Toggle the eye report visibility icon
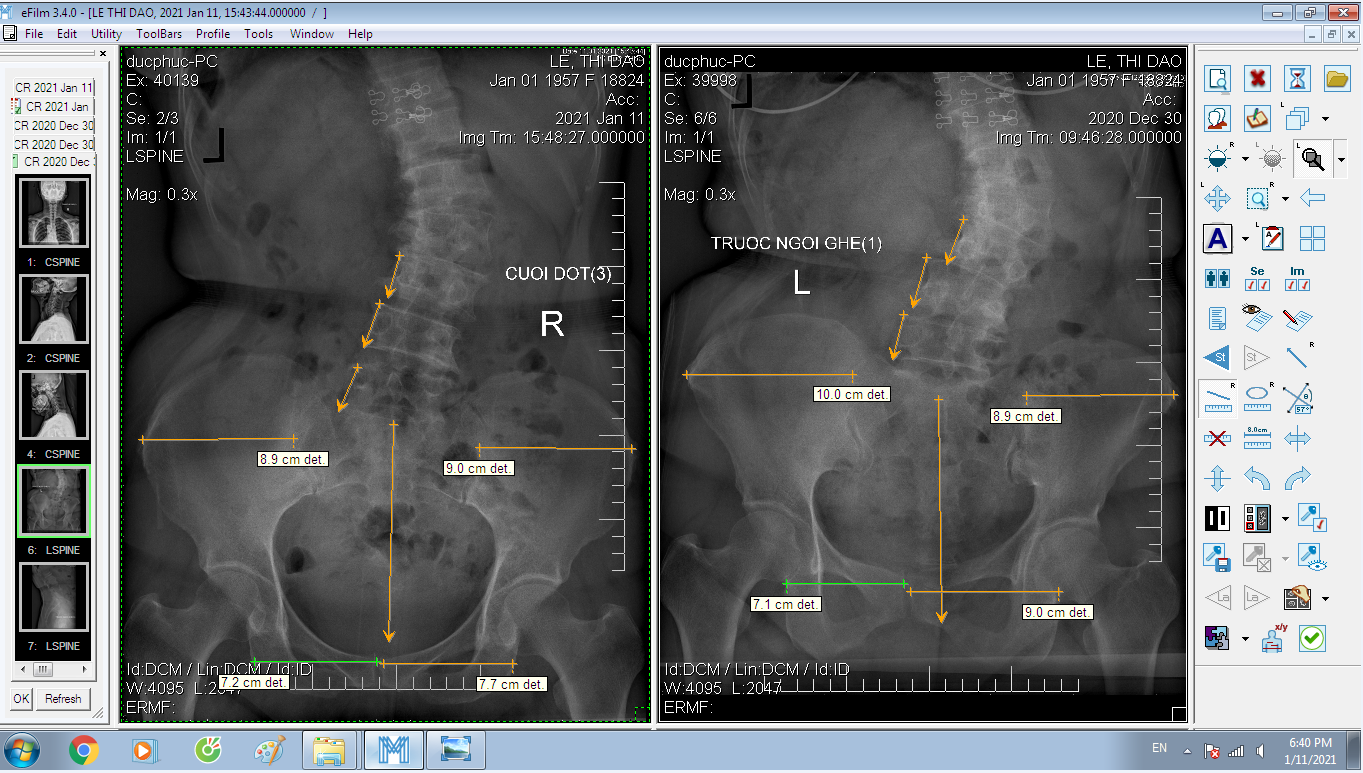This screenshot has height=773, width=1363. (x=1257, y=318)
